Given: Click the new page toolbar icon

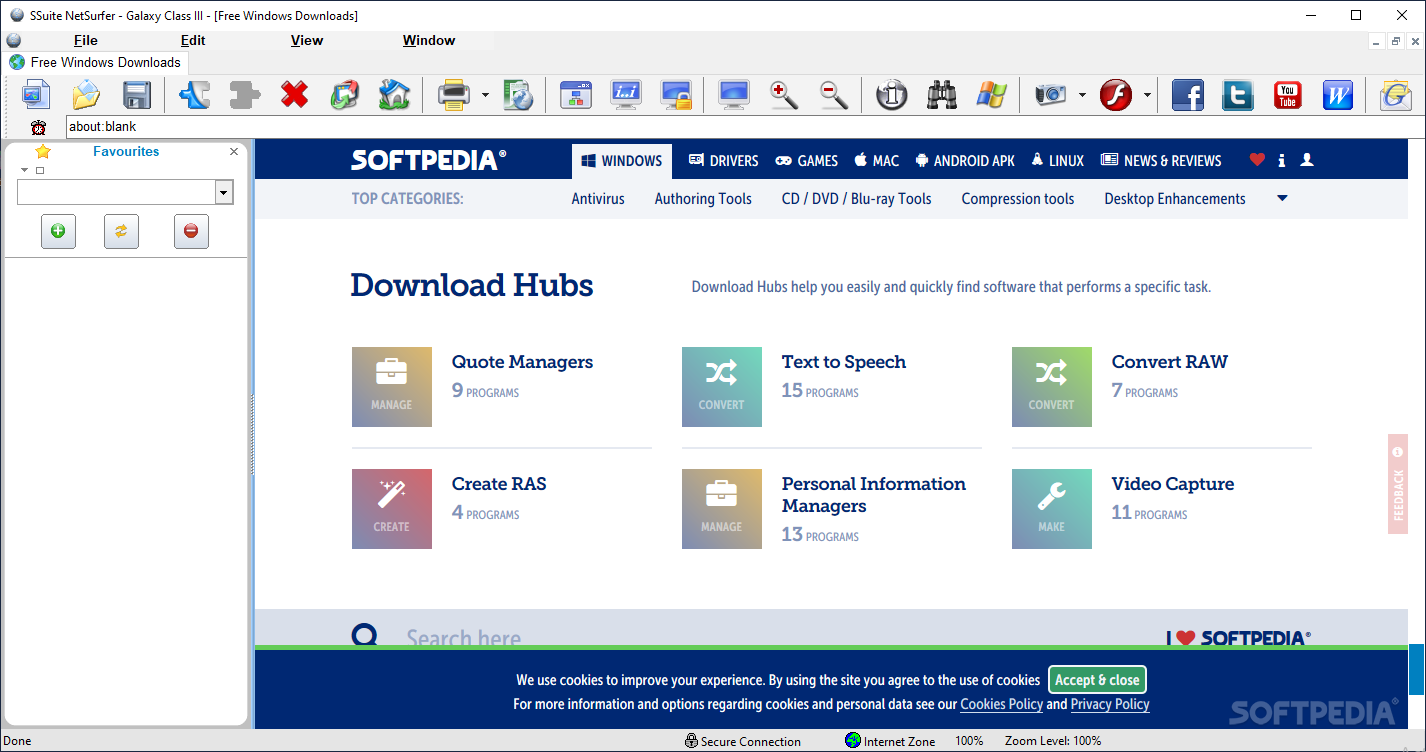Looking at the screenshot, I should [x=36, y=96].
